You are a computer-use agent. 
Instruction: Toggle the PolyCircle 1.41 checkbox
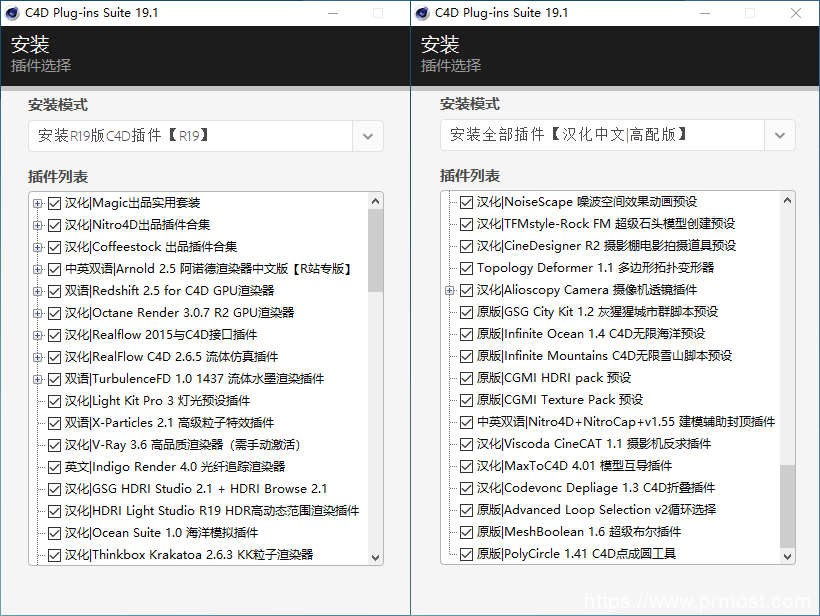click(466, 554)
